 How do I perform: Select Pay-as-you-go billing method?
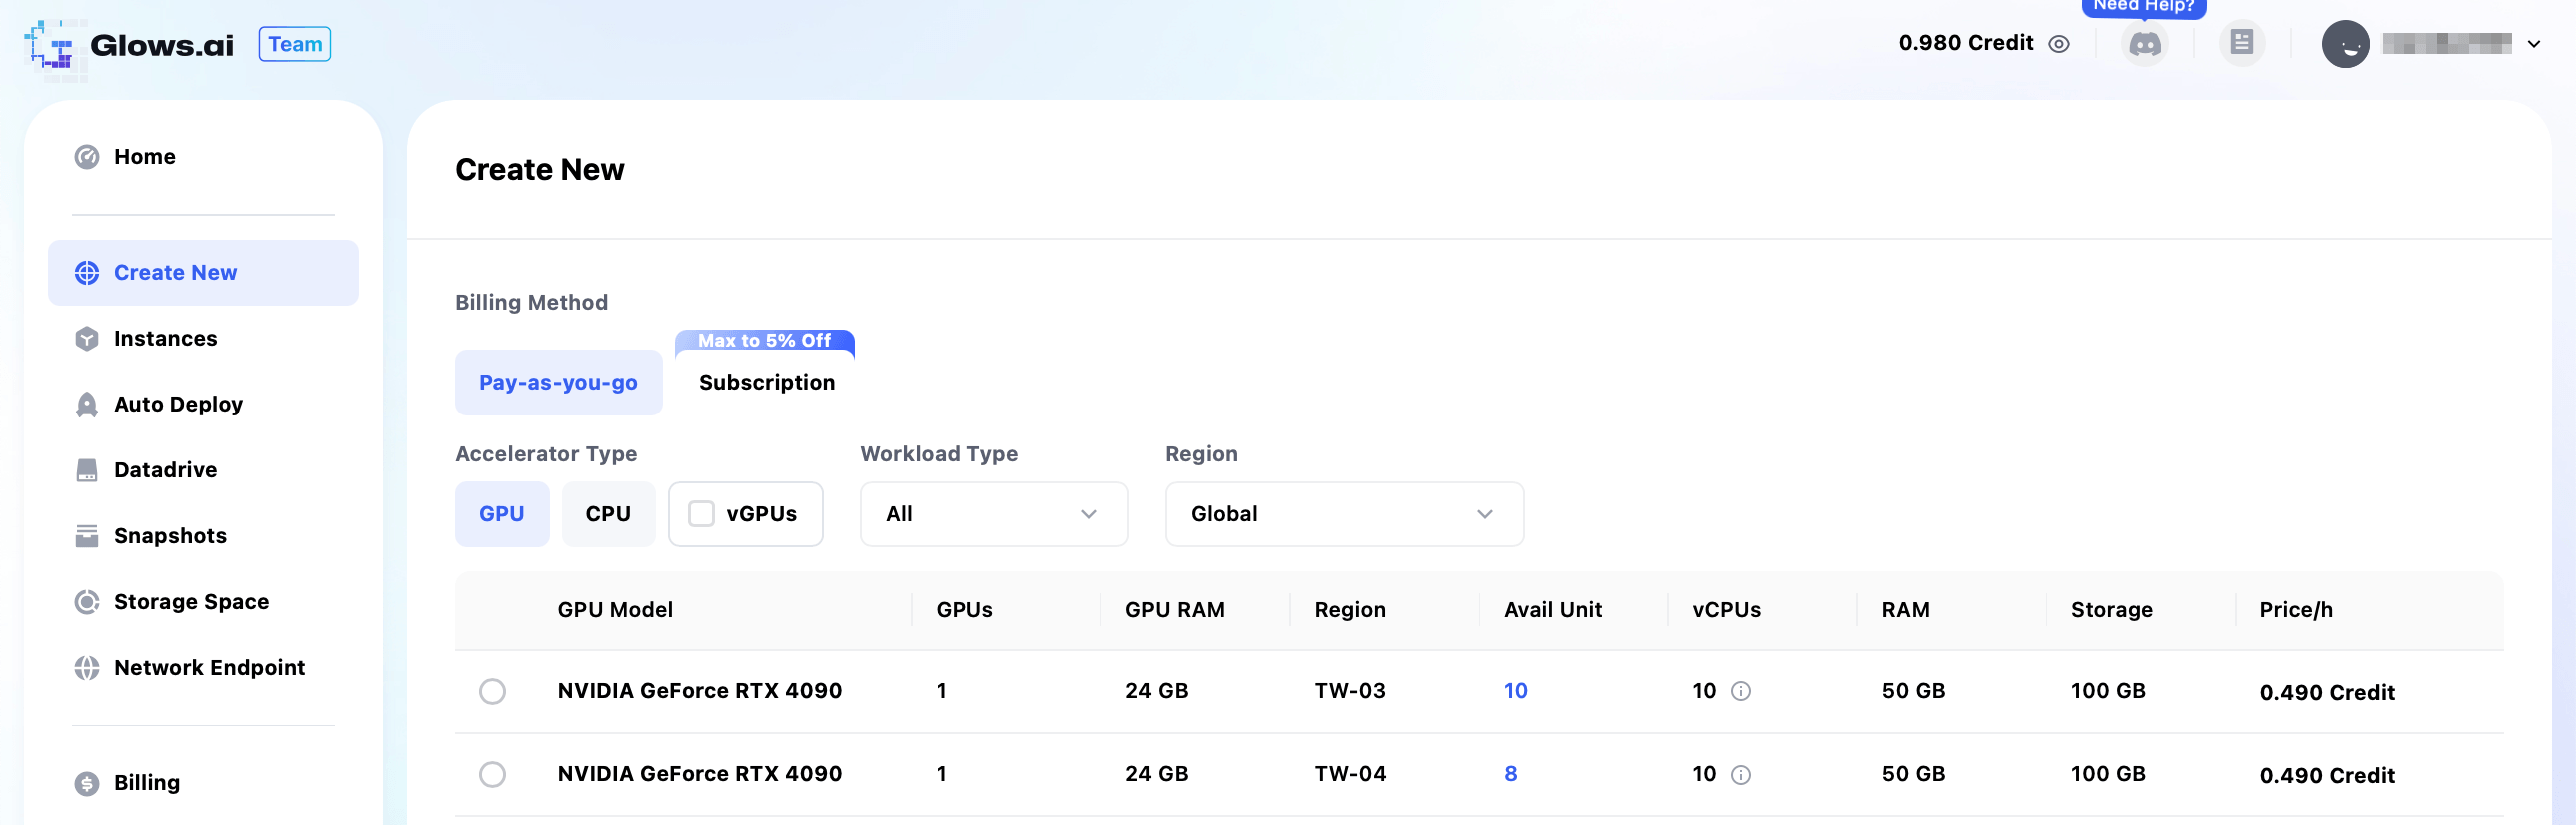(558, 383)
